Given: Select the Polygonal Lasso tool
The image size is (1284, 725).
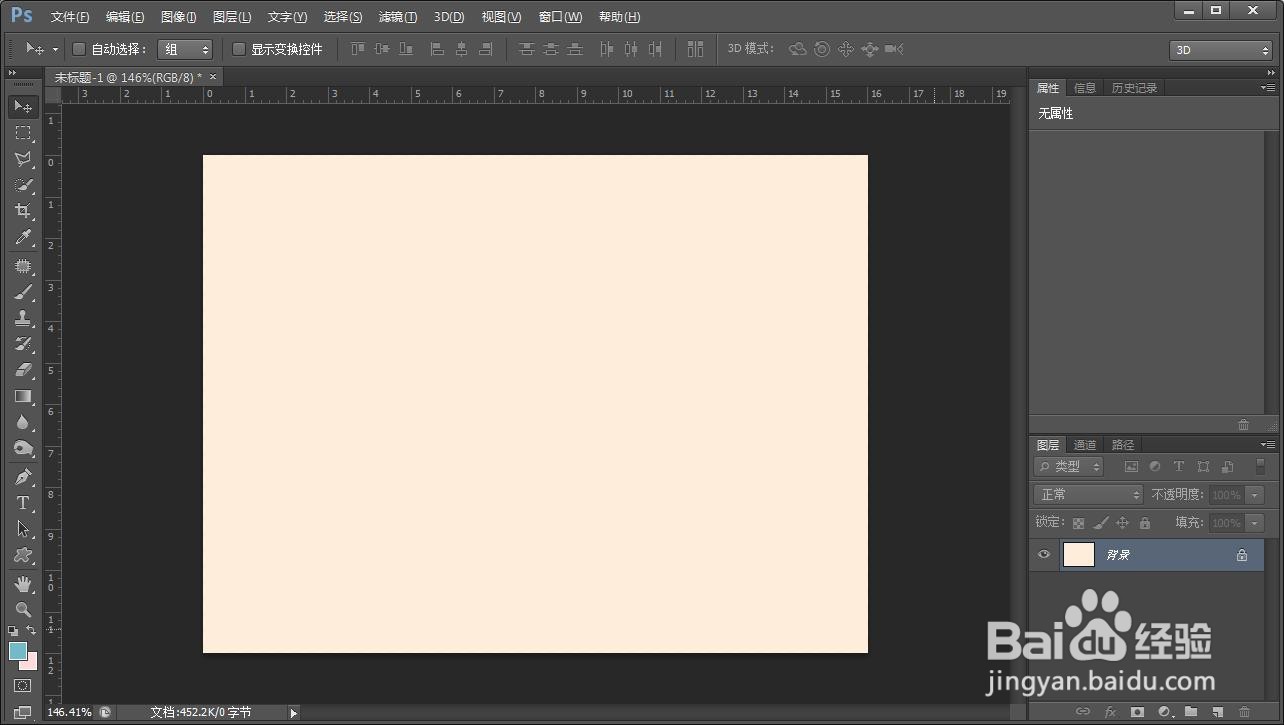Looking at the screenshot, I should [x=23, y=159].
